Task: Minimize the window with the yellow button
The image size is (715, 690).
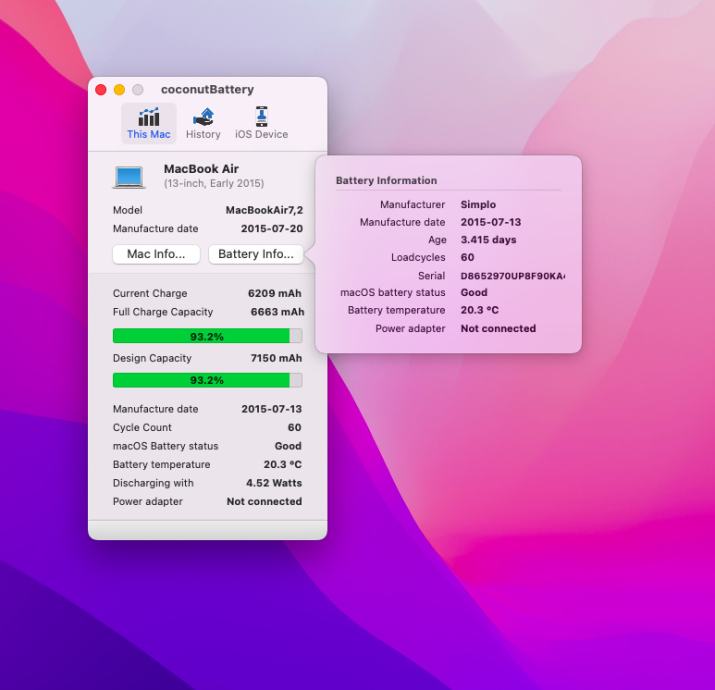Action: pos(119,90)
